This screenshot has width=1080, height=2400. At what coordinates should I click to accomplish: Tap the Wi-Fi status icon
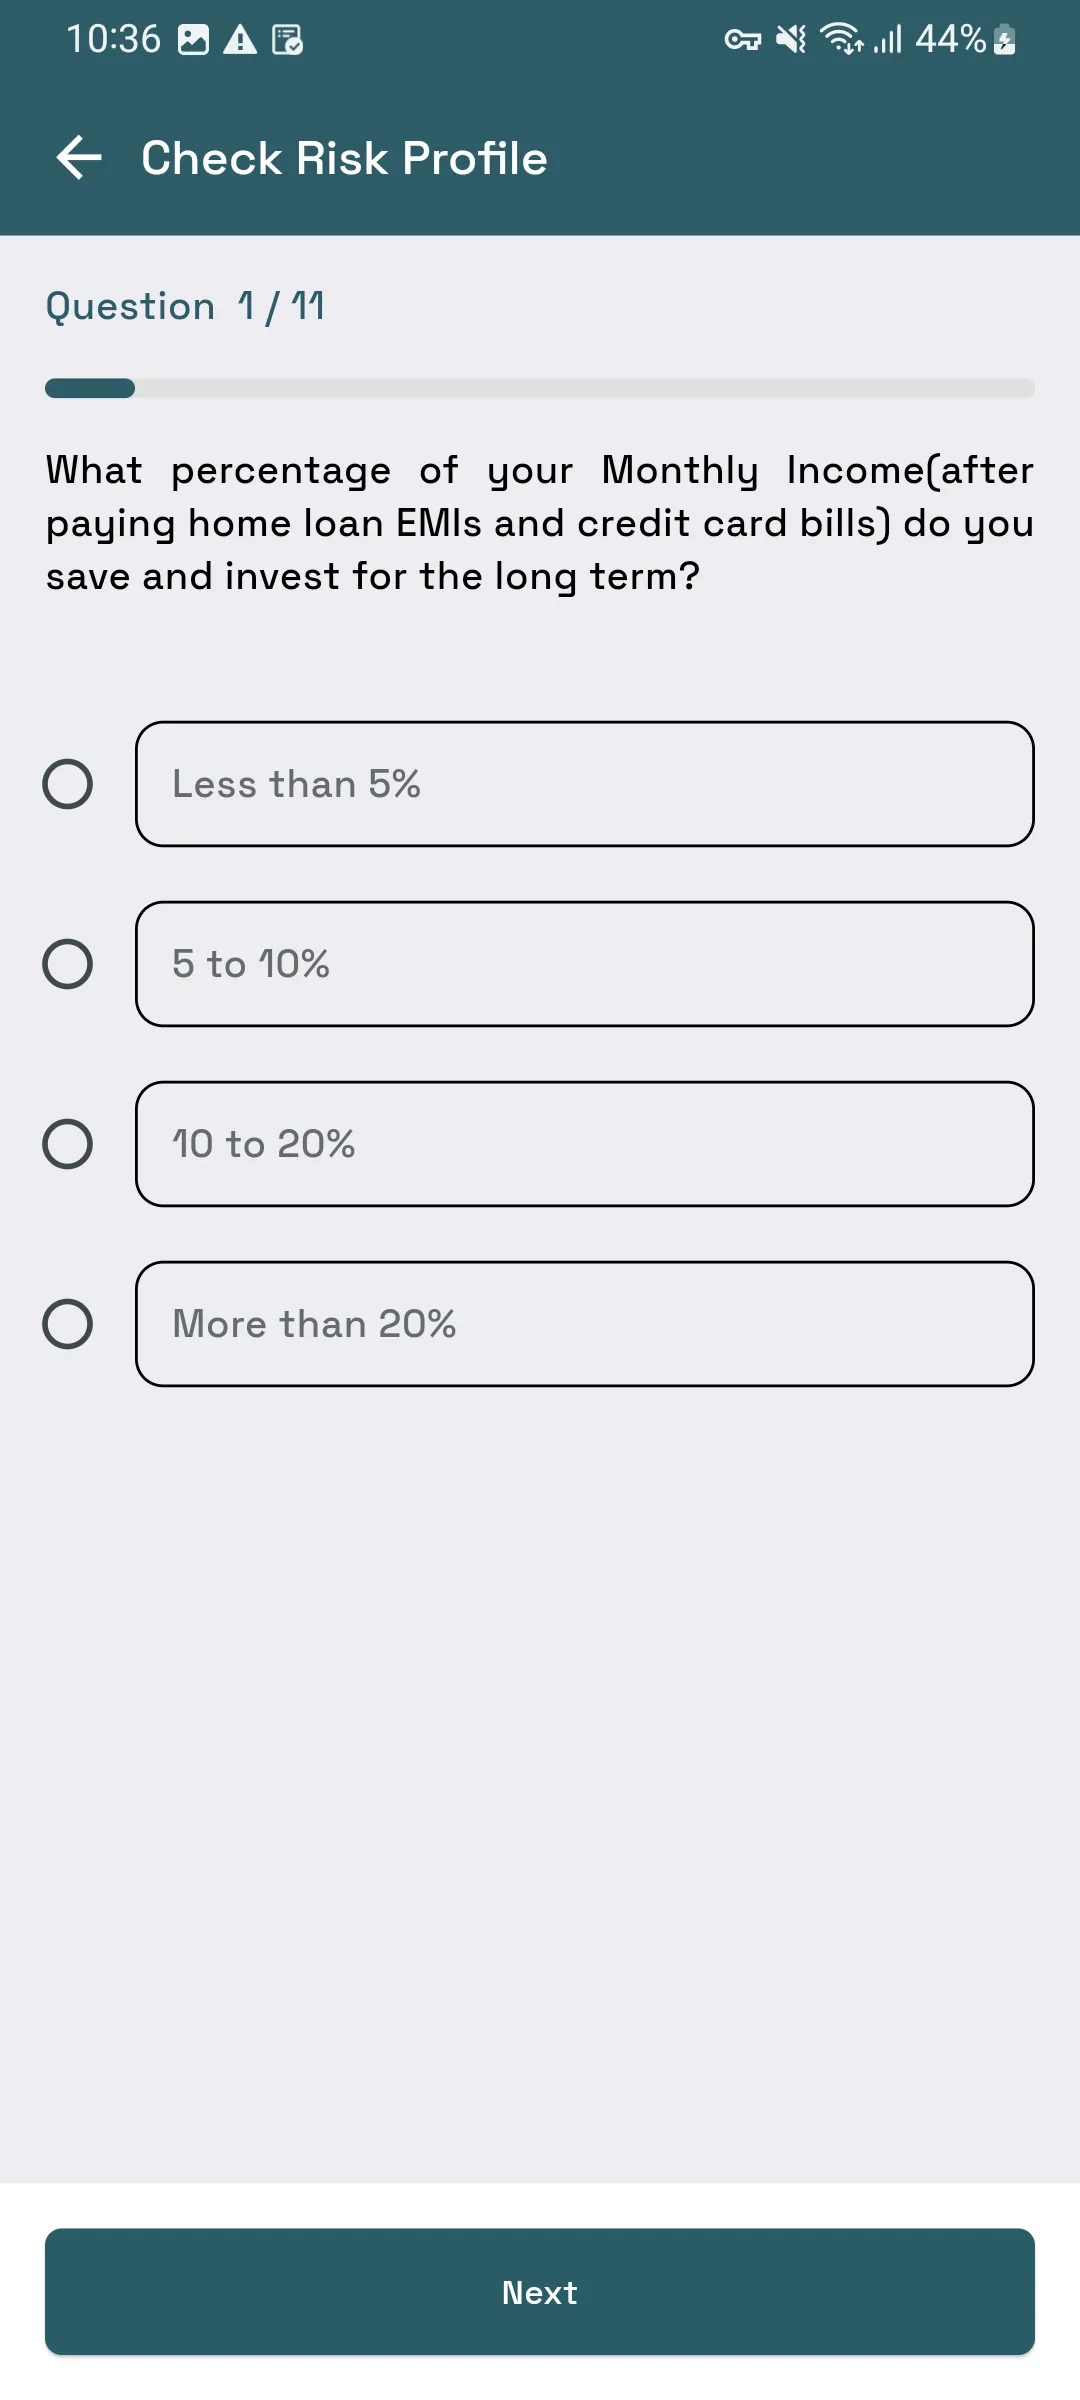click(x=842, y=39)
